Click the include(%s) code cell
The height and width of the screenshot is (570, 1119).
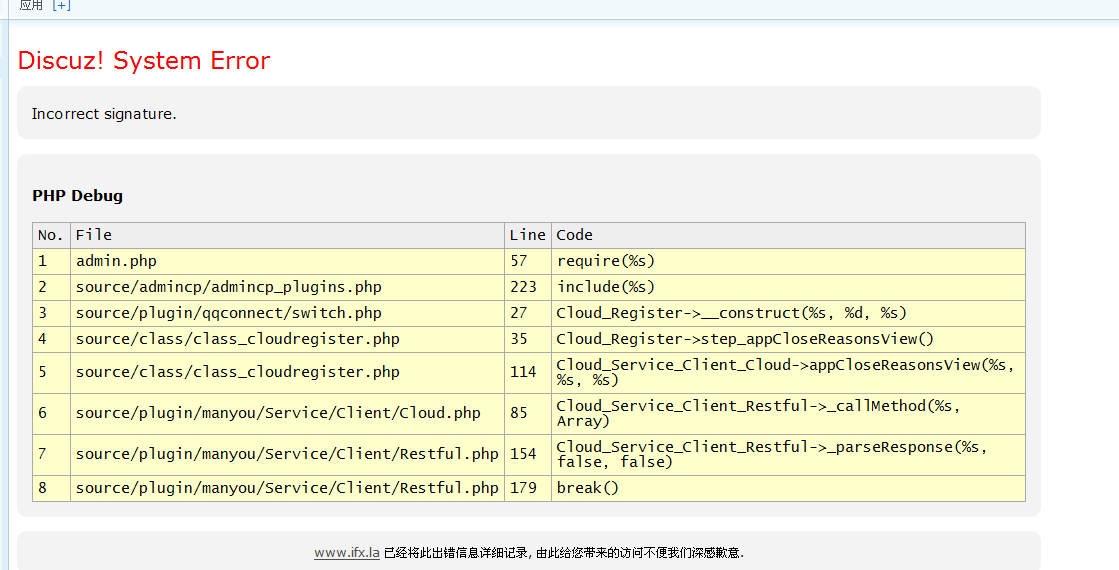pyautogui.click(x=606, y=287)
